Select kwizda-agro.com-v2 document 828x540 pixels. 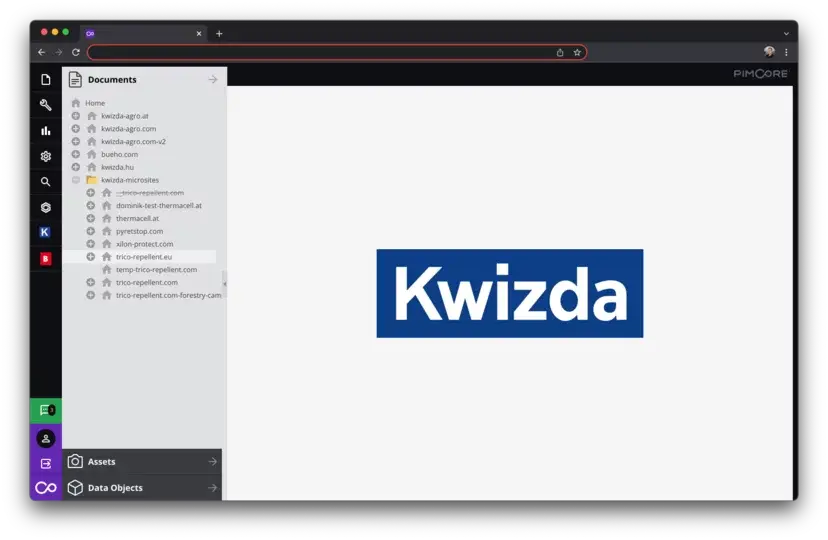click(133, 141)
